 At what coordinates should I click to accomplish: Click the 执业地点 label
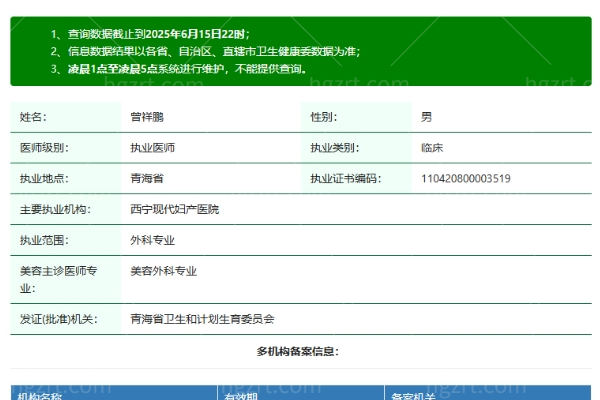[44, 178]
